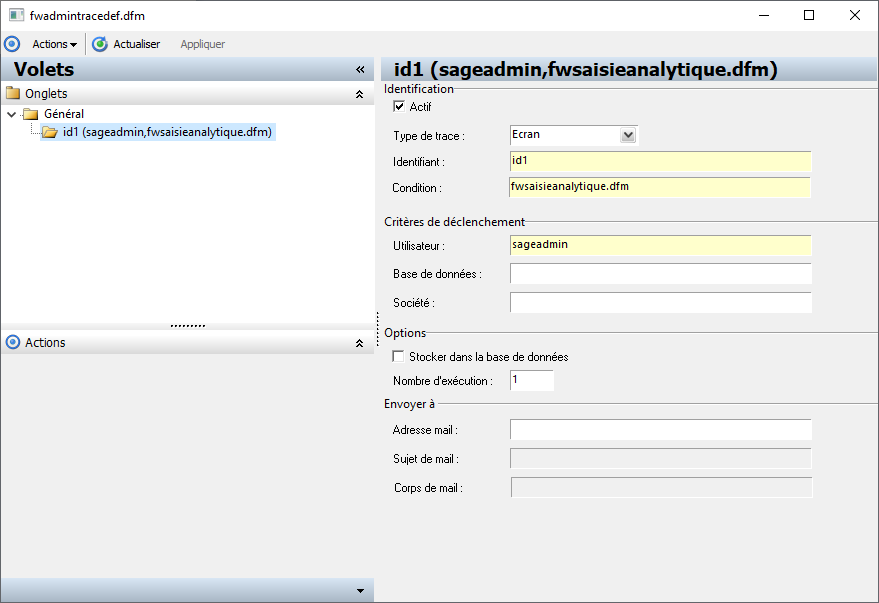This screenshot has width=879, height=603.
Task: Collapse the Général tree node
Action: [x=11, y=114]
